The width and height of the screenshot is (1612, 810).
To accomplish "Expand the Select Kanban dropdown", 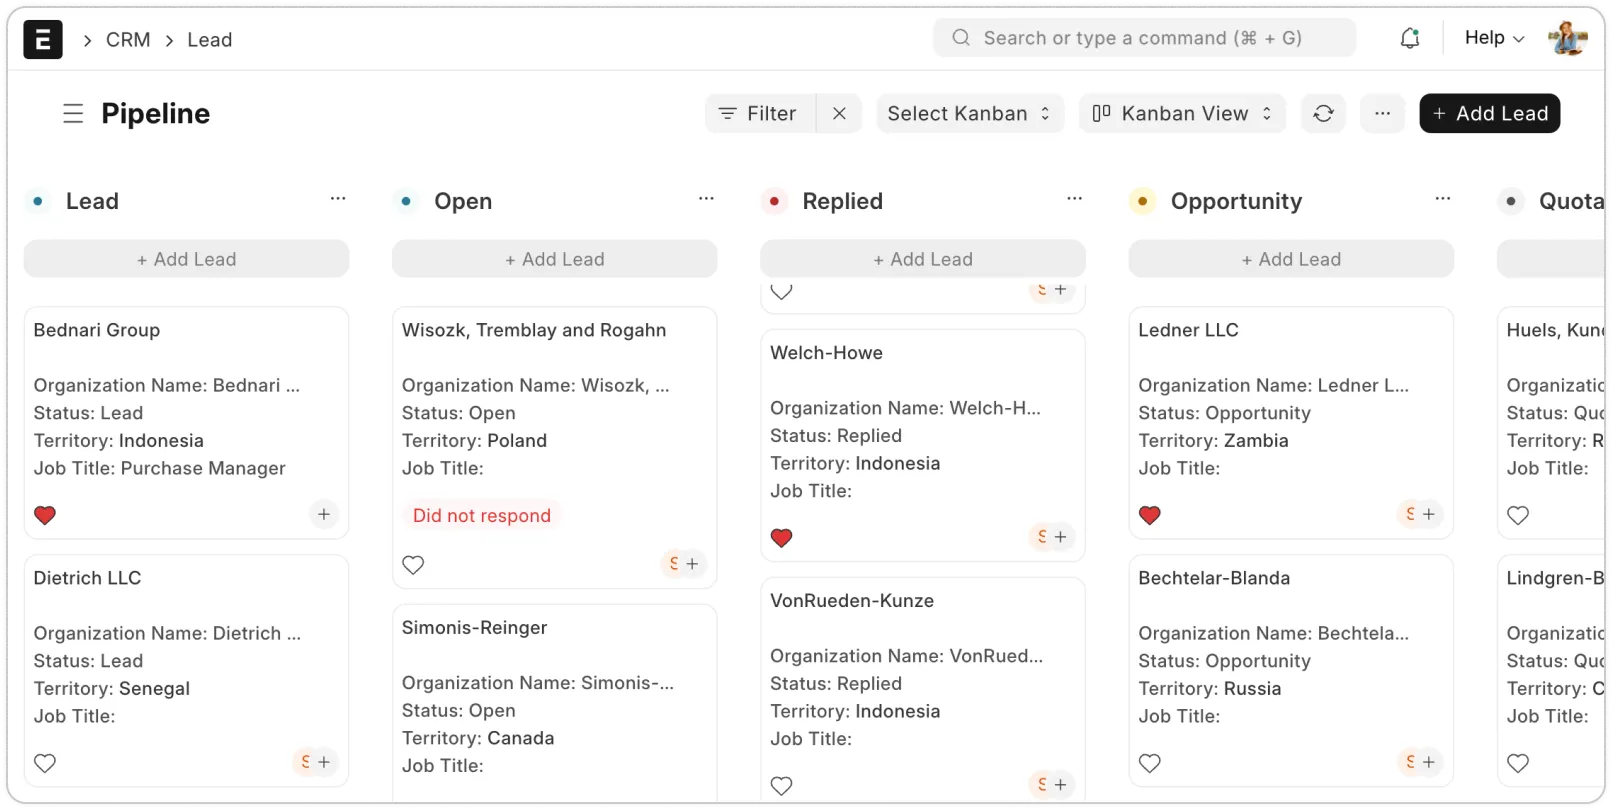I will (x=969, y=114).
